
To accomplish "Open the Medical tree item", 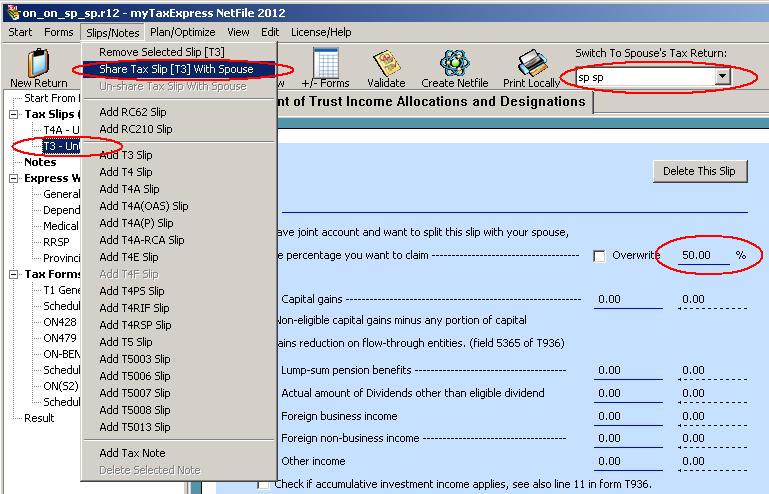I will coord(61,226).
